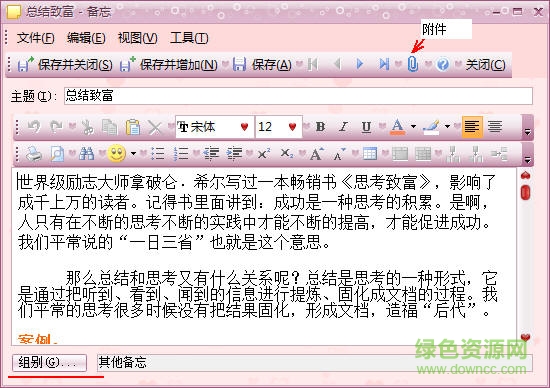This screenshot has height=388, width=550.
Task: Click the red vertical scrollbar thumb
Action: [x=525, y=192]
